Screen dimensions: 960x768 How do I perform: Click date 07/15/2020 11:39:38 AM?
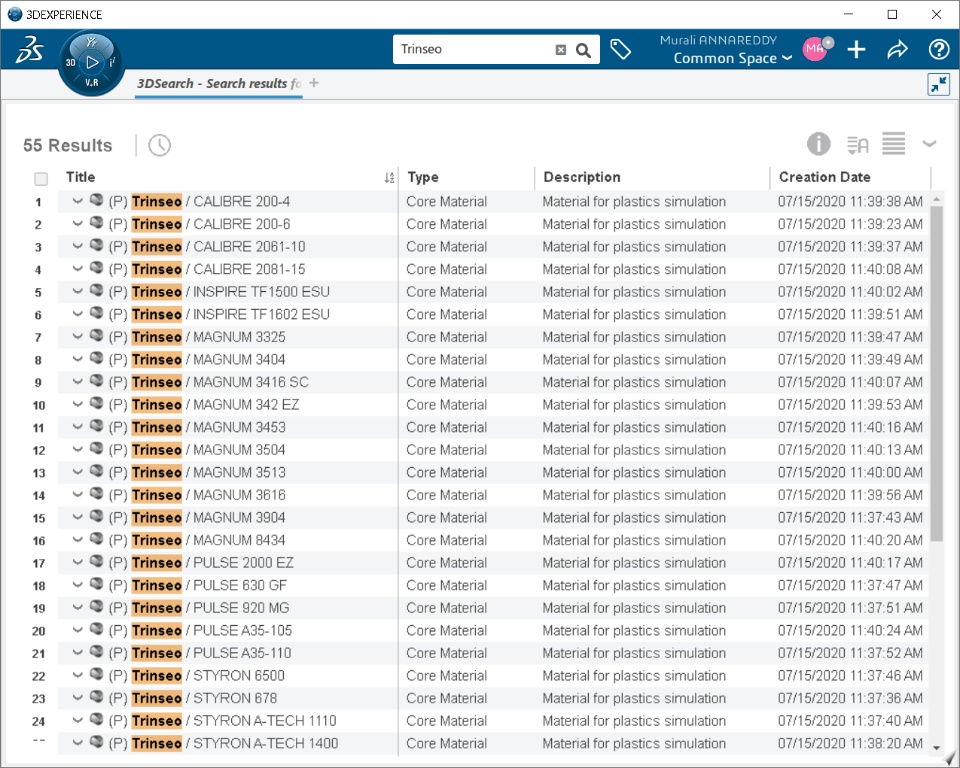850,201
